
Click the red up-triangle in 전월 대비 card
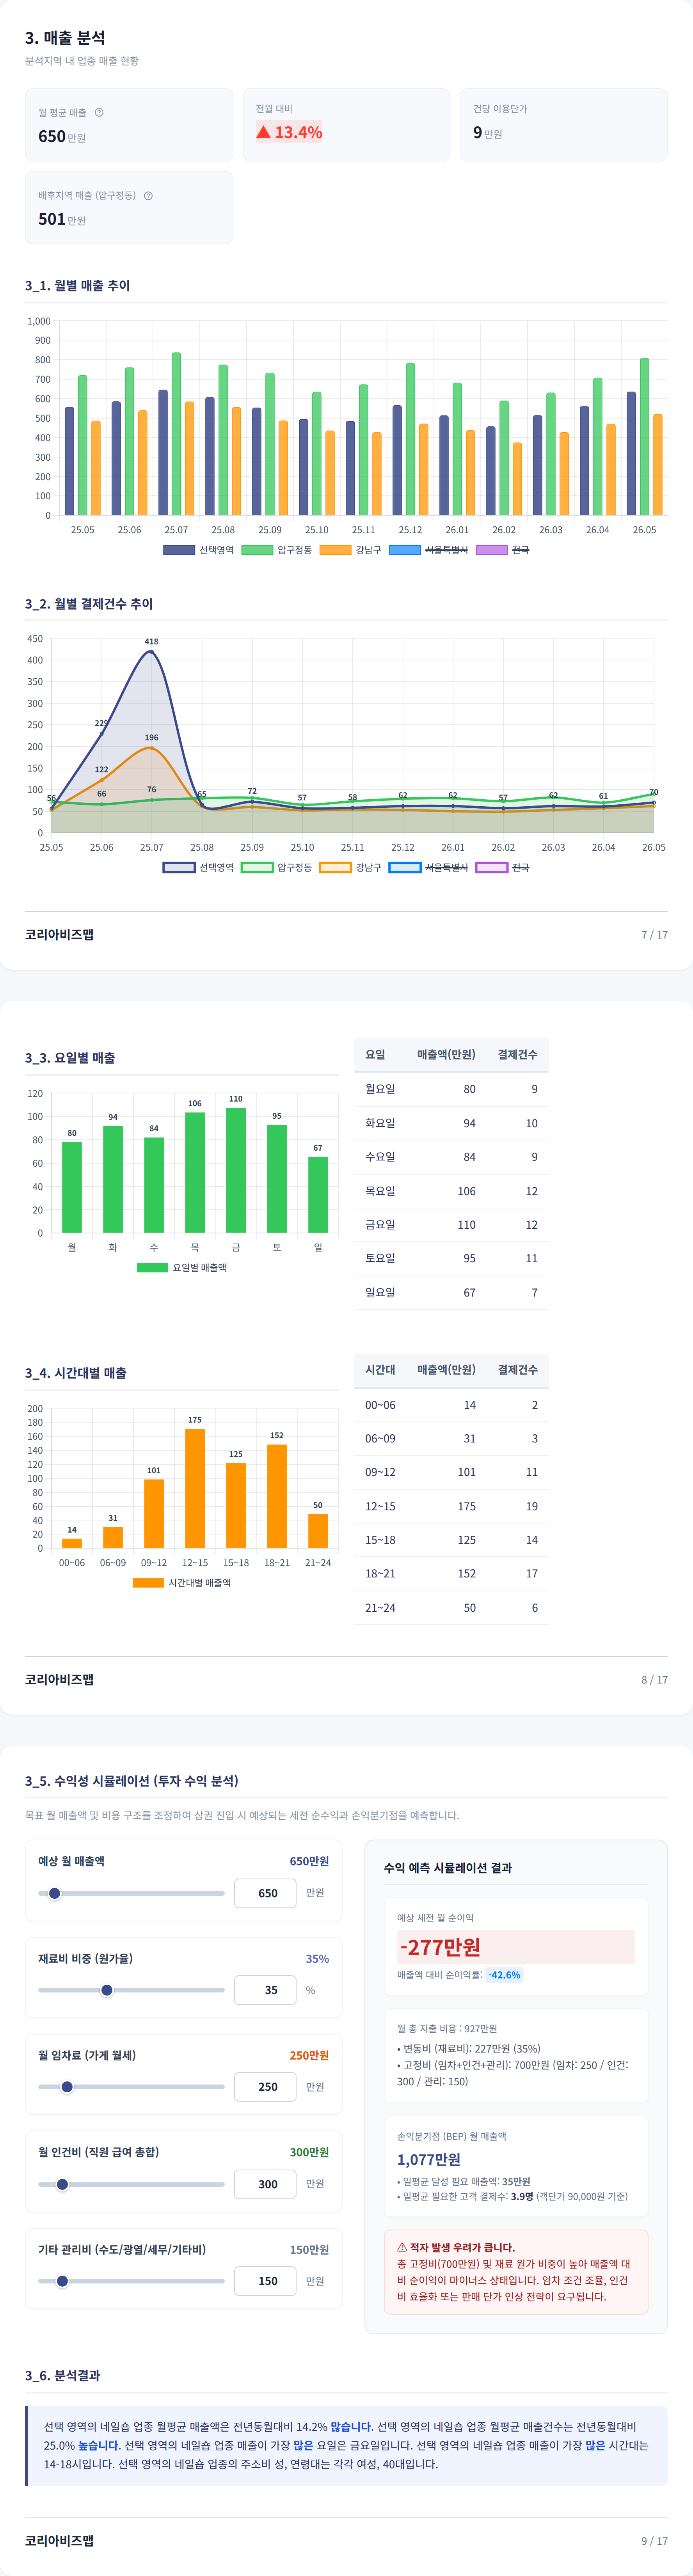click(263, 132)
